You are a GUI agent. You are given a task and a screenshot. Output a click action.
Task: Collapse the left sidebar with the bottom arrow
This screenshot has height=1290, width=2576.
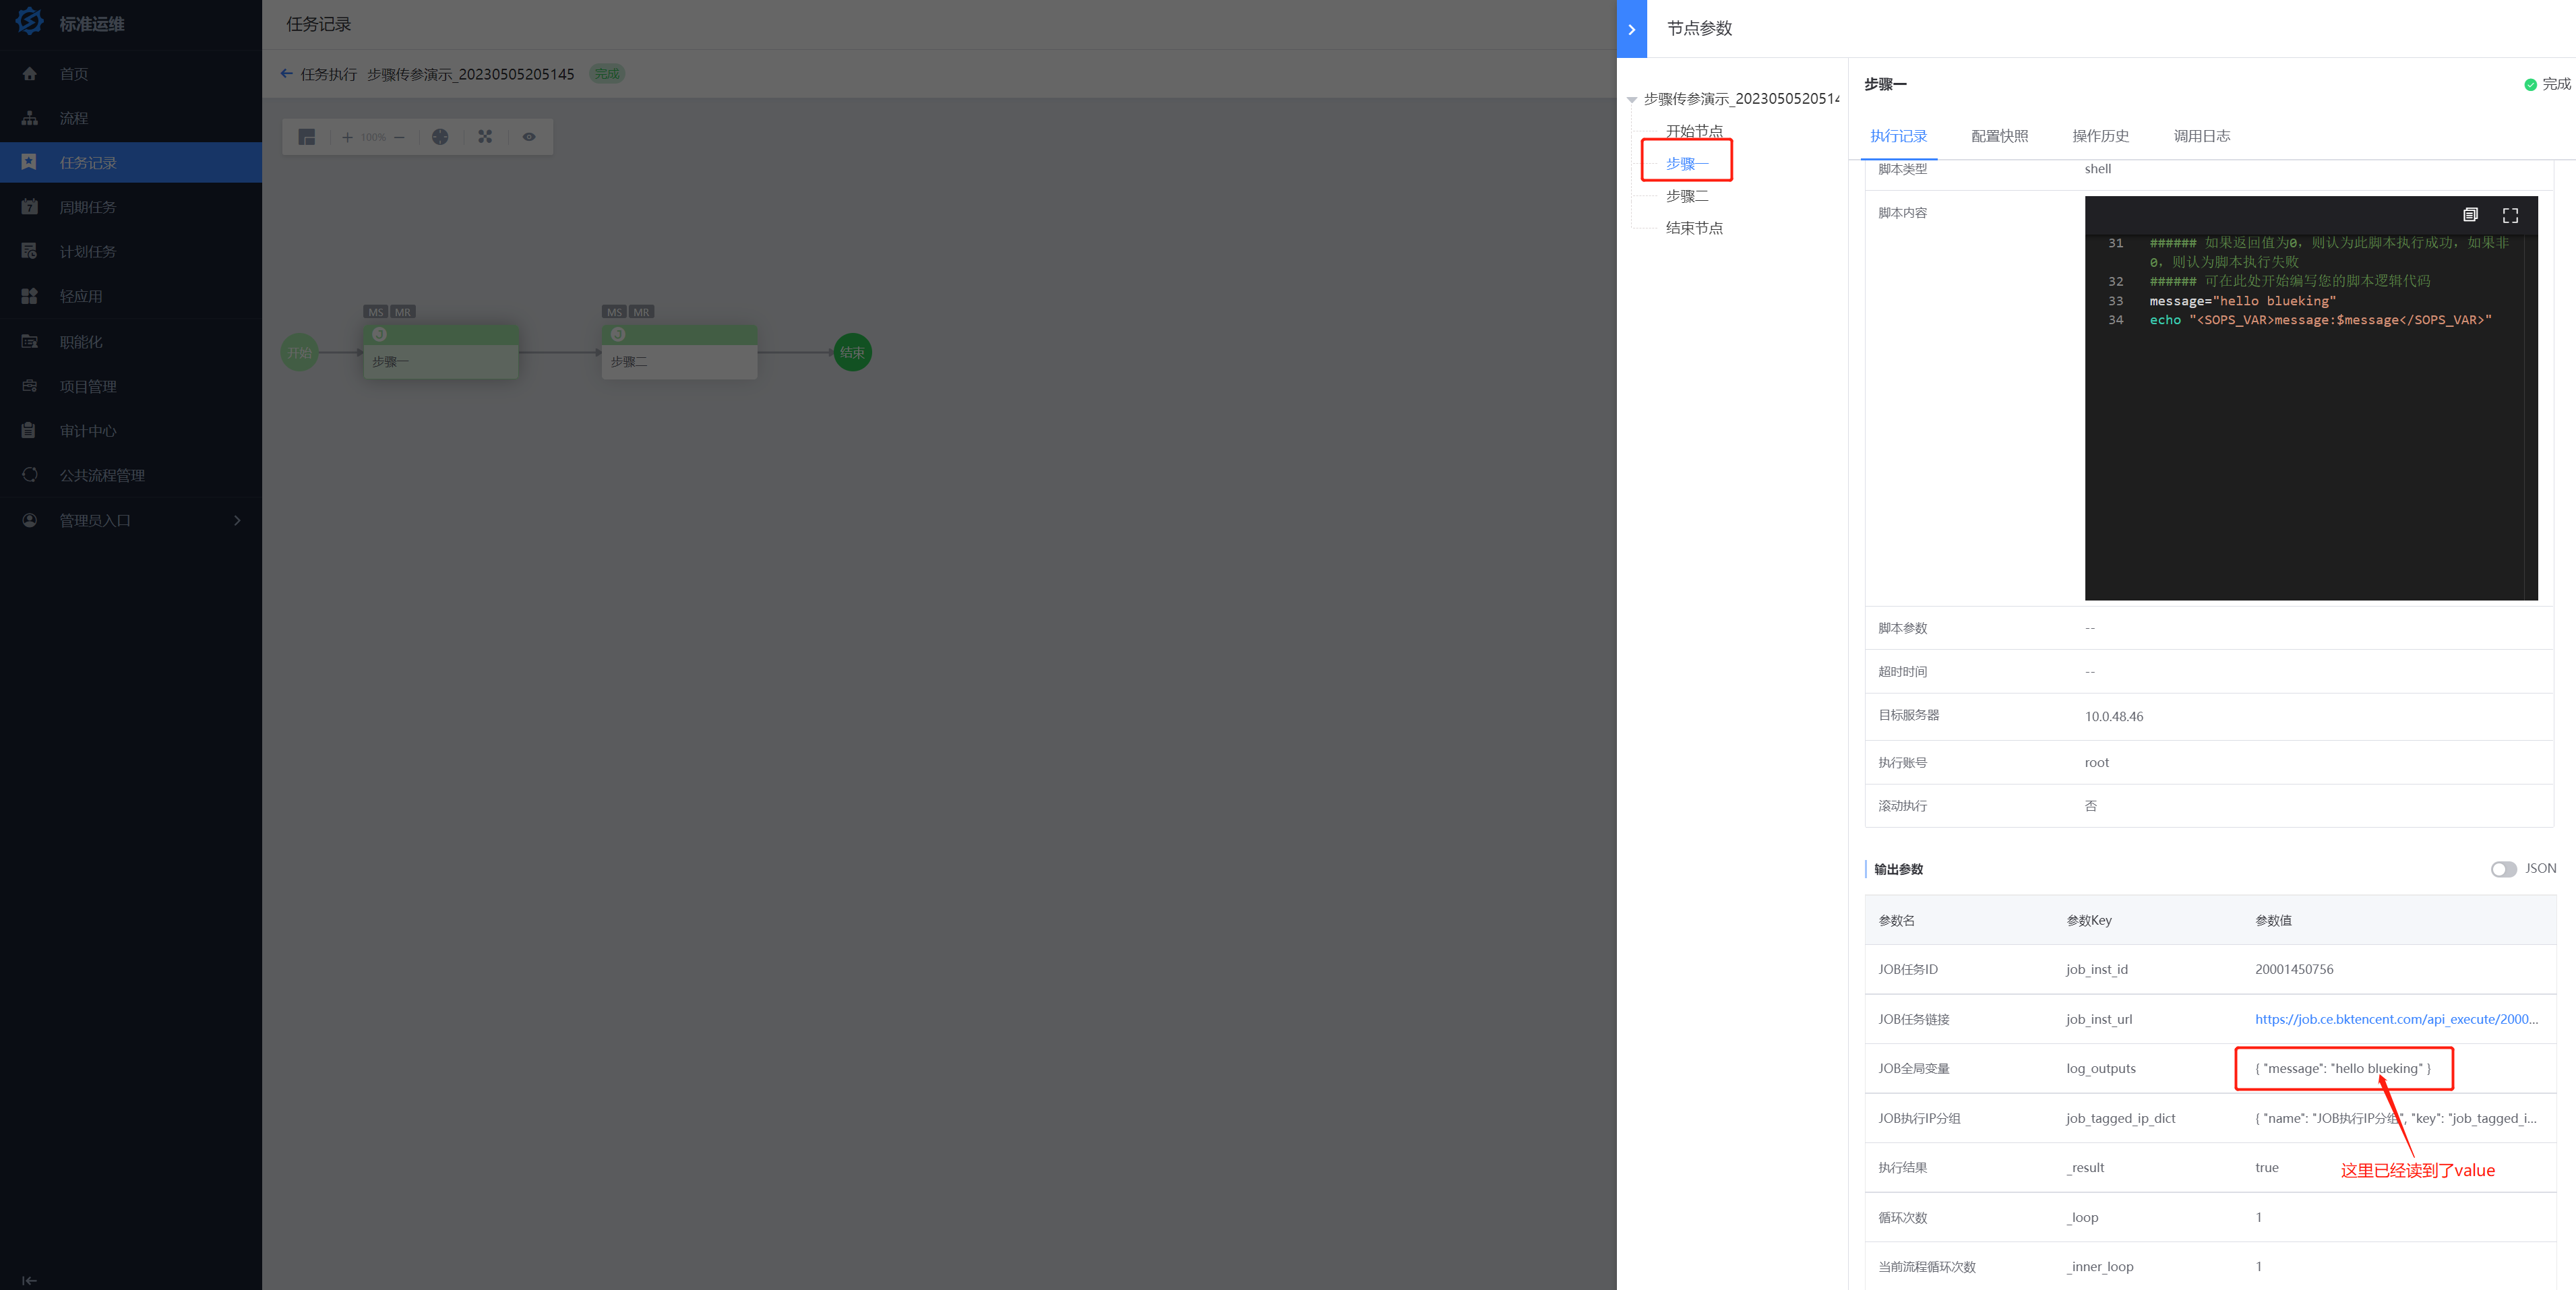click(x=29, y=1280)
